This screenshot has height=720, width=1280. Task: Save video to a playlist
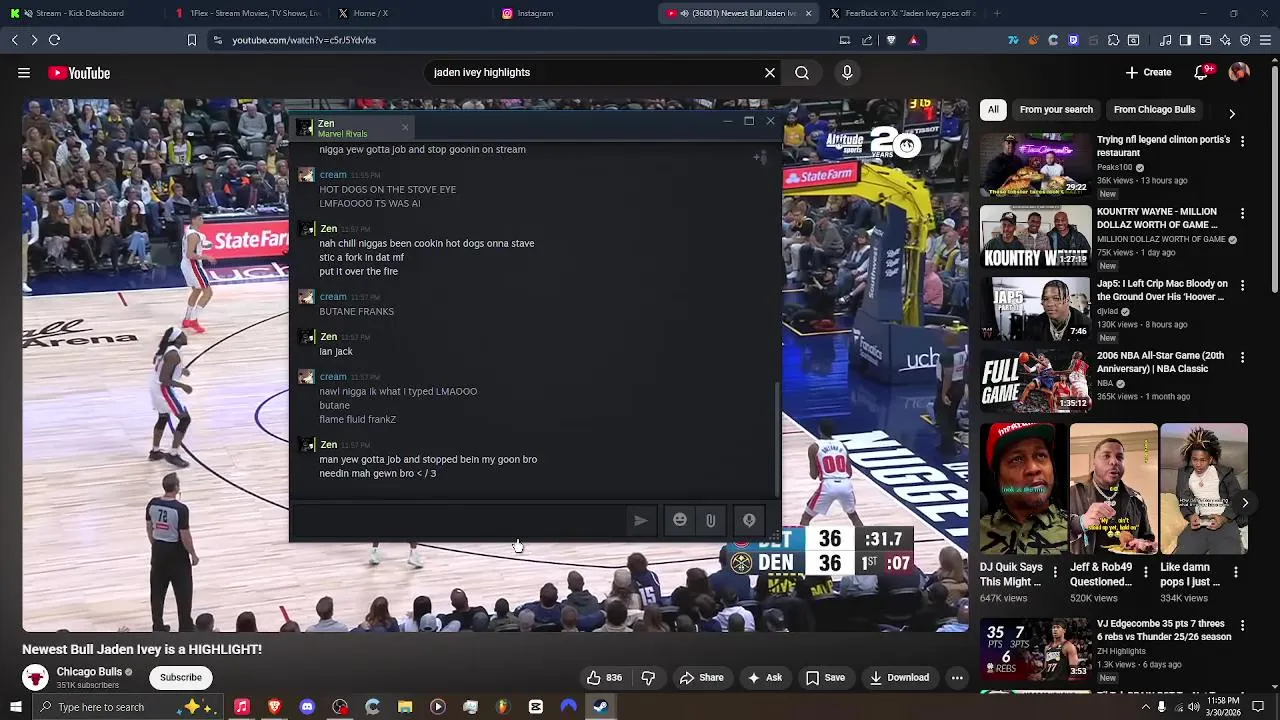pos(825,678)
